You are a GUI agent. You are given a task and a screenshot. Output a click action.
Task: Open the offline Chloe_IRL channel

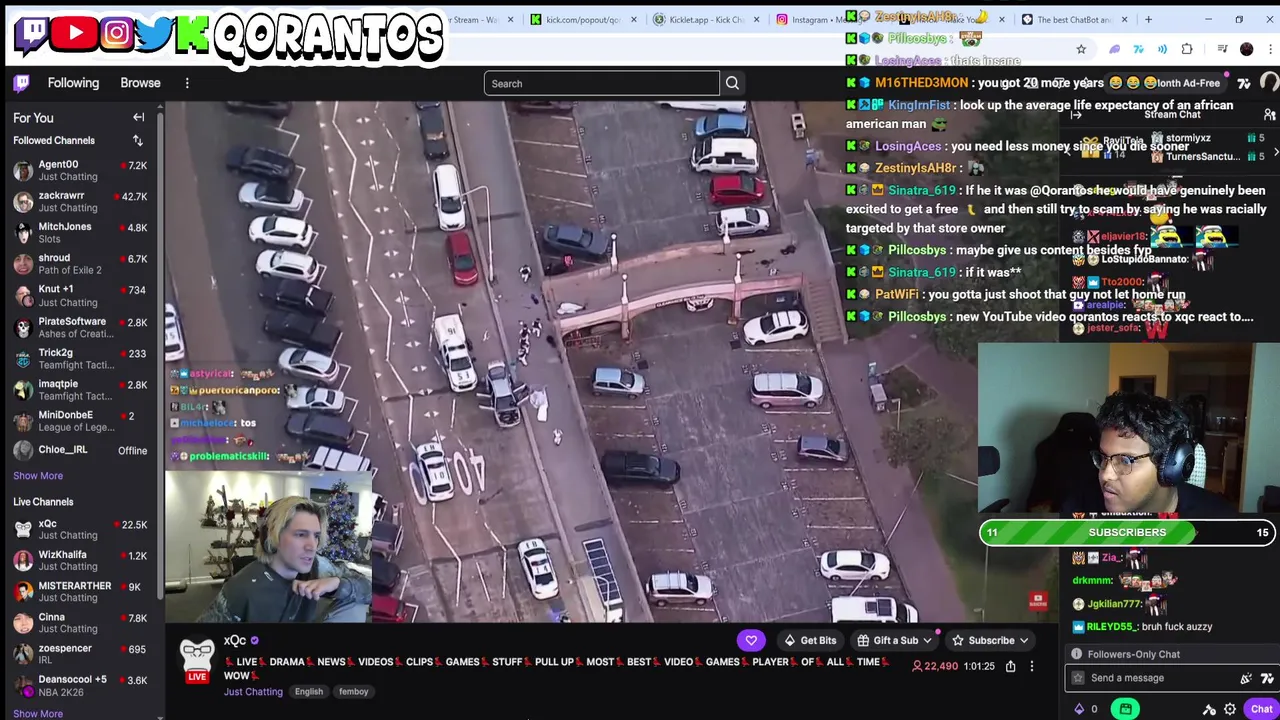pyautogui.click(x=82, y=450)
